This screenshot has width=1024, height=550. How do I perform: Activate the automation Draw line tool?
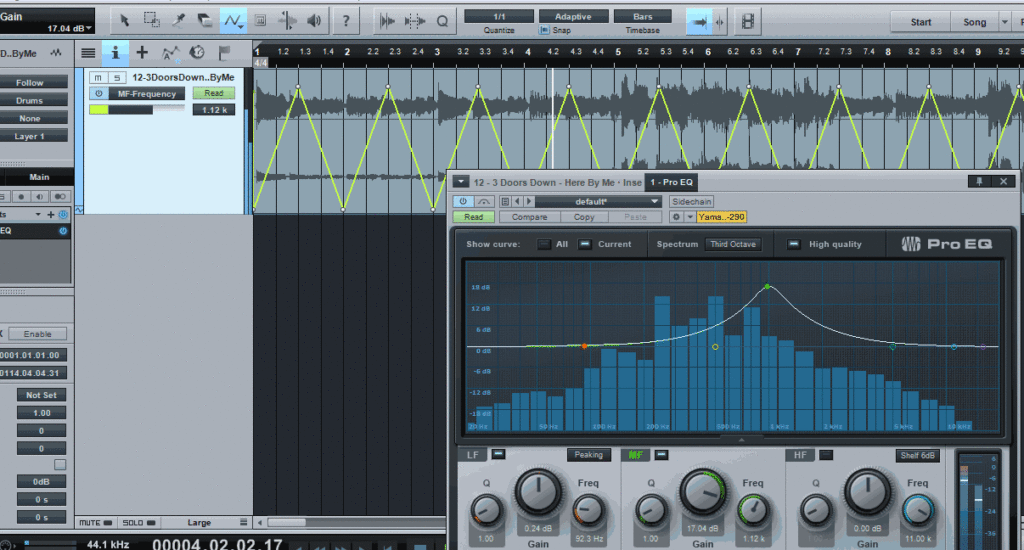tap(232, 21)
